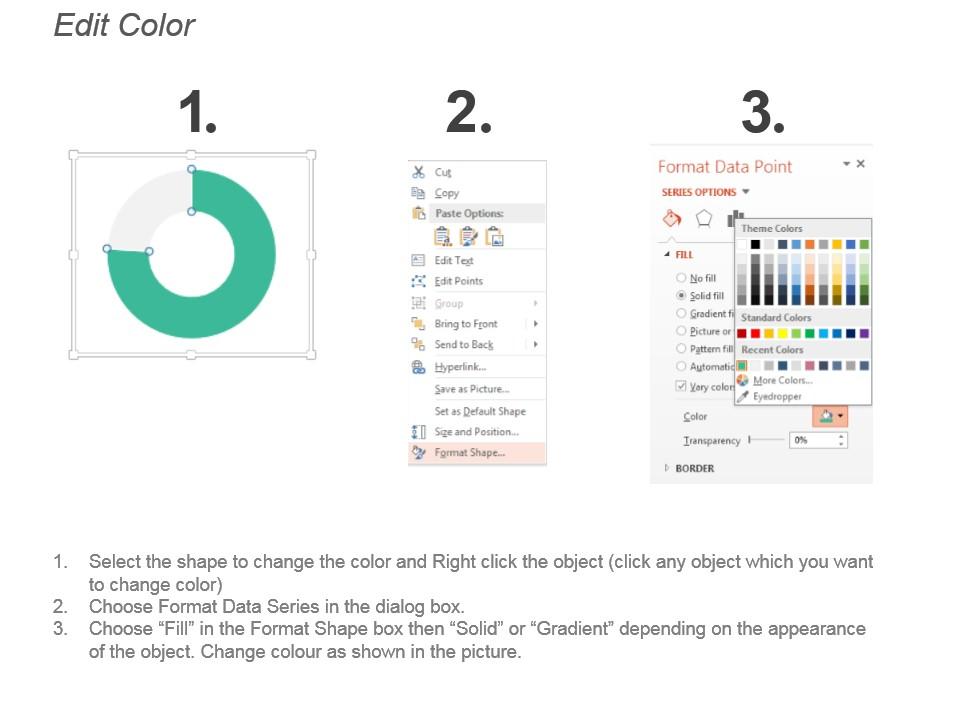Click Format Shape in the context menu

pos(470,450)
